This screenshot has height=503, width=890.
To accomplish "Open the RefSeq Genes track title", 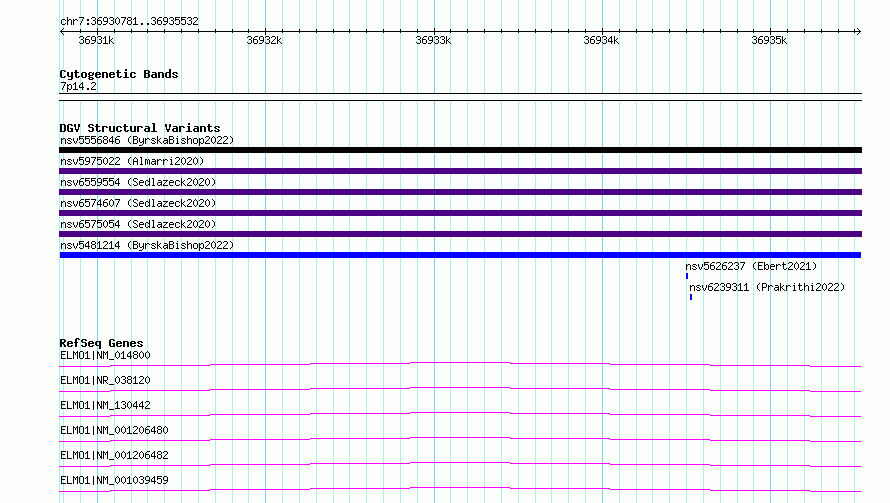I will click(x=101, y=343).
